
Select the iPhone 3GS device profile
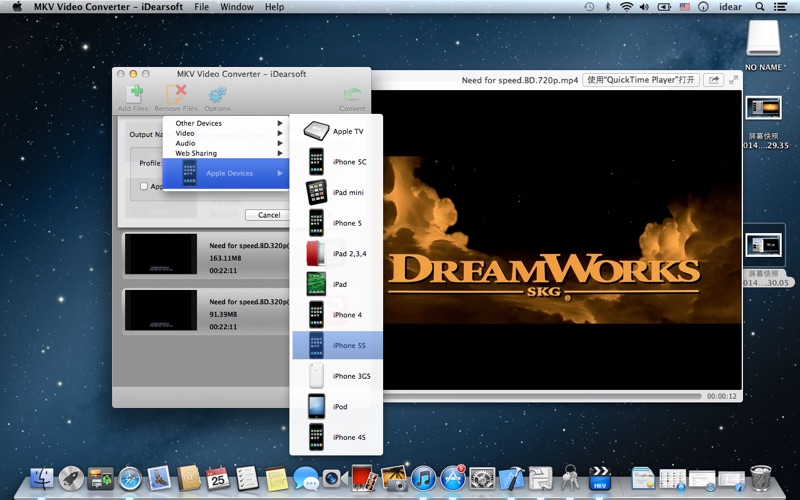(336, 376)
